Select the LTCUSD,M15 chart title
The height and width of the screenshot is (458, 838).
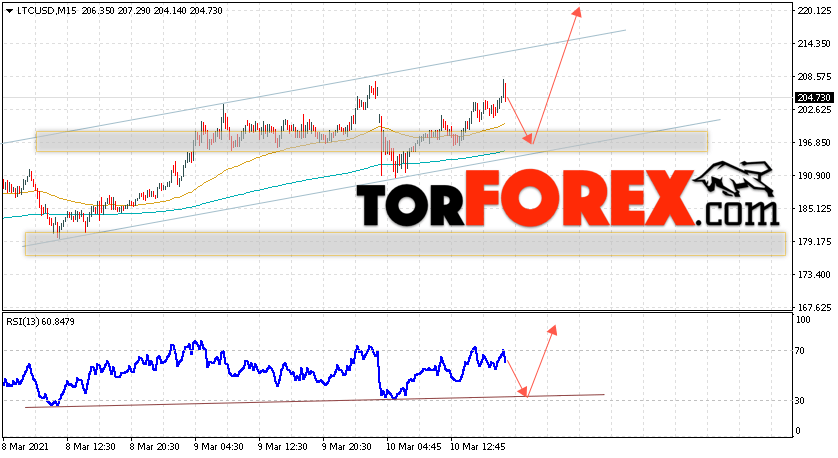(x=46, y=11)
